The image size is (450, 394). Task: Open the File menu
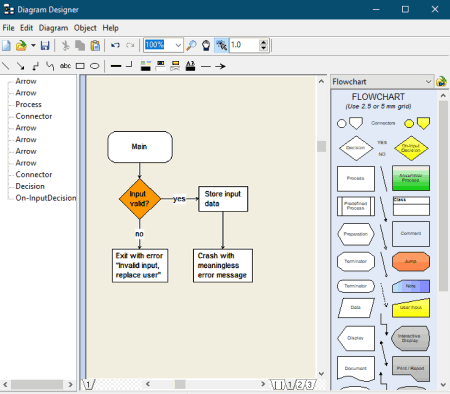(x=8, y=28)
